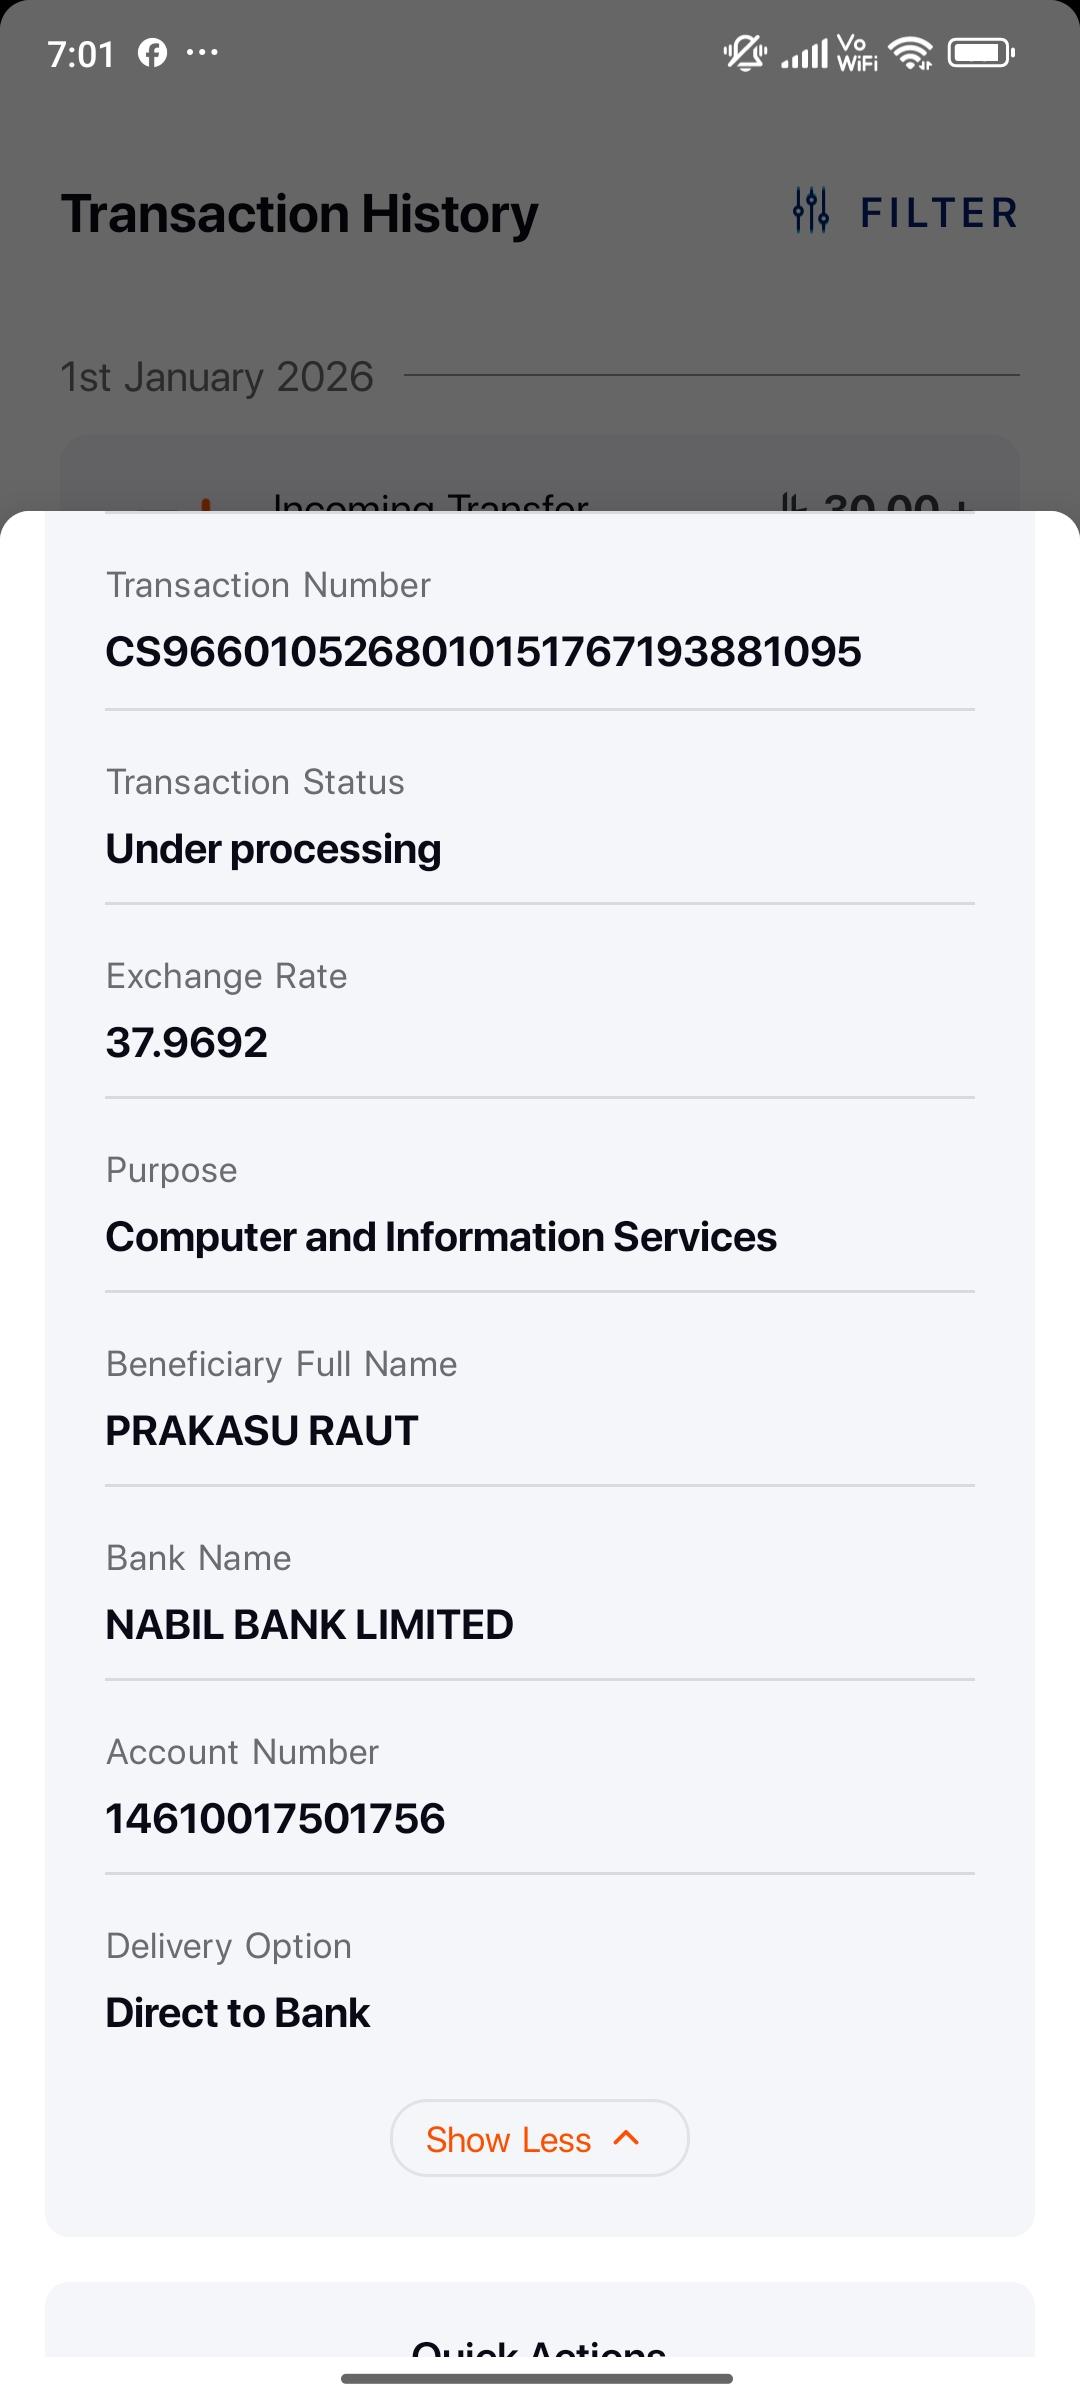Tap the cellular signal strength icon
This screenshot has width=1080, height=2400.
pos(805,53)
